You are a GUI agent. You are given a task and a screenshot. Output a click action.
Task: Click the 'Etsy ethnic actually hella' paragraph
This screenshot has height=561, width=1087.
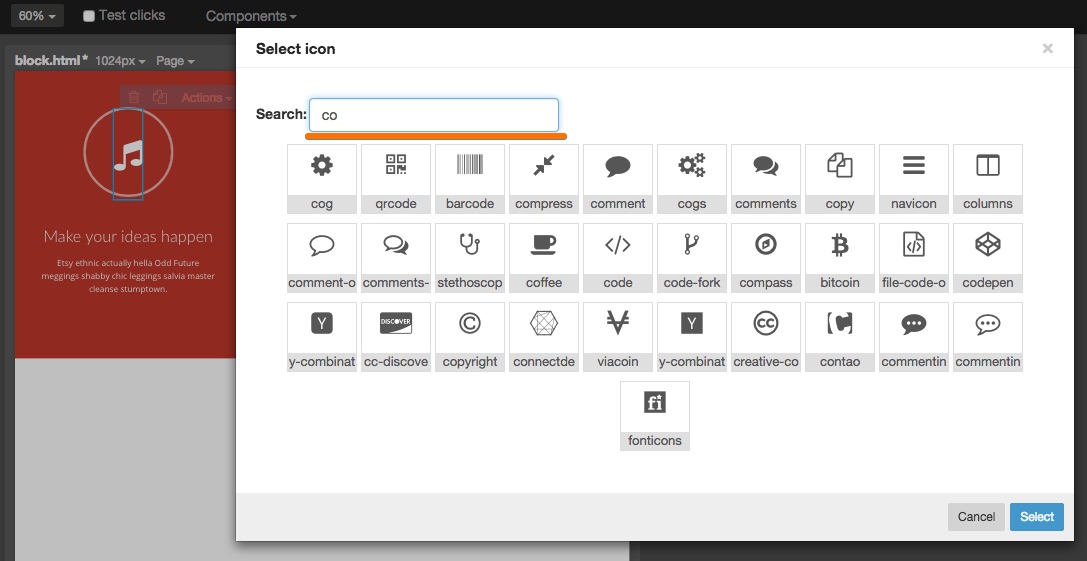[x=128, y=276]
